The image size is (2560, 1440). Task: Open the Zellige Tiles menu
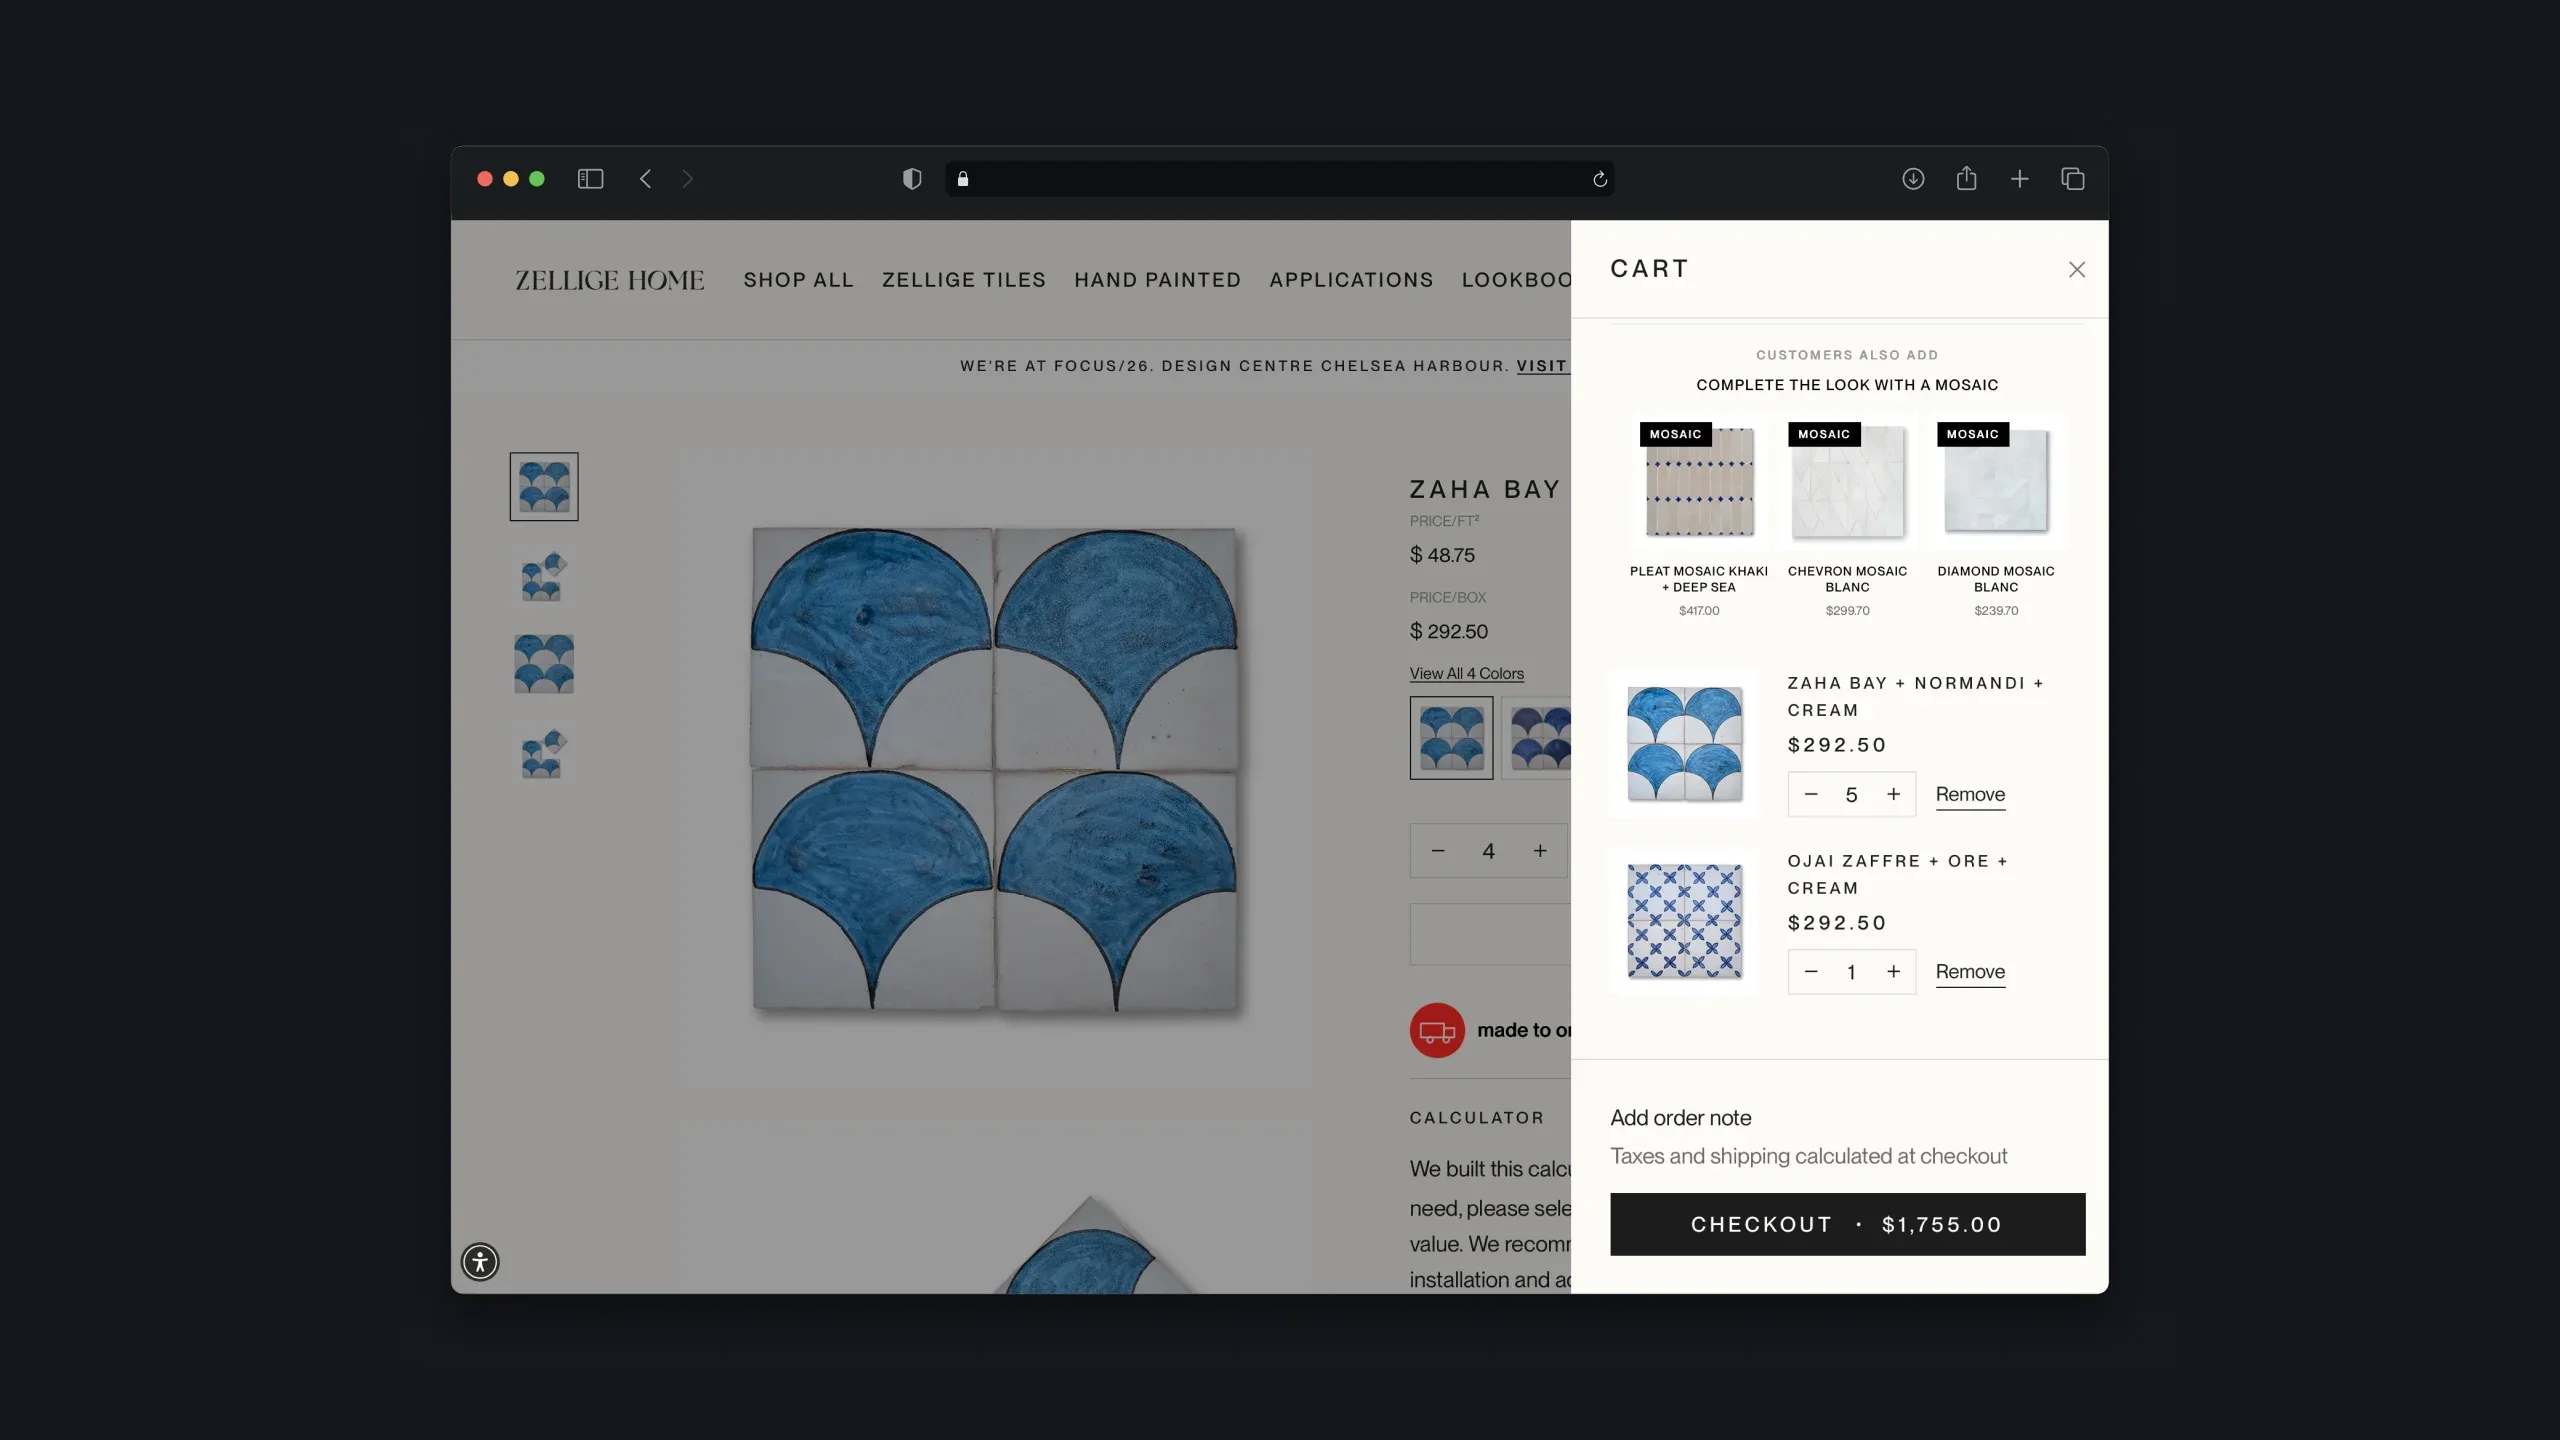pos(964,280)
